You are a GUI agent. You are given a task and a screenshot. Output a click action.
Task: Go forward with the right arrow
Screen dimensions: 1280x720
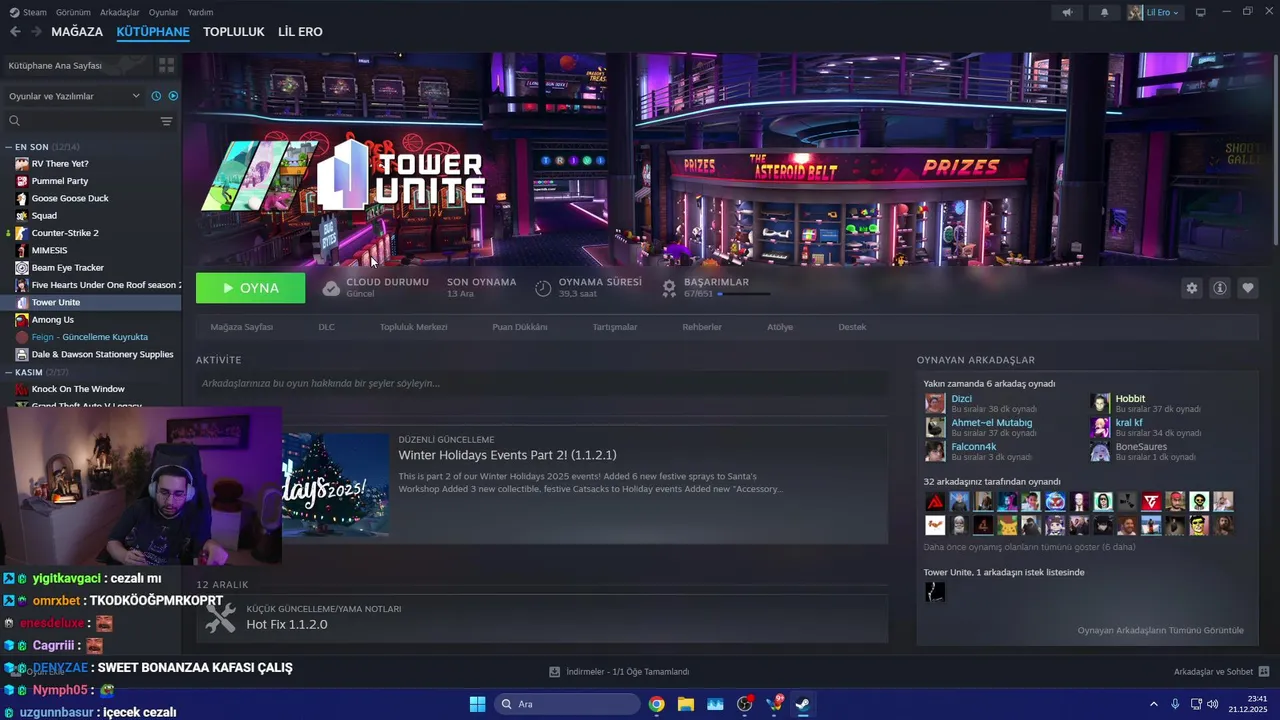point(36,32)
